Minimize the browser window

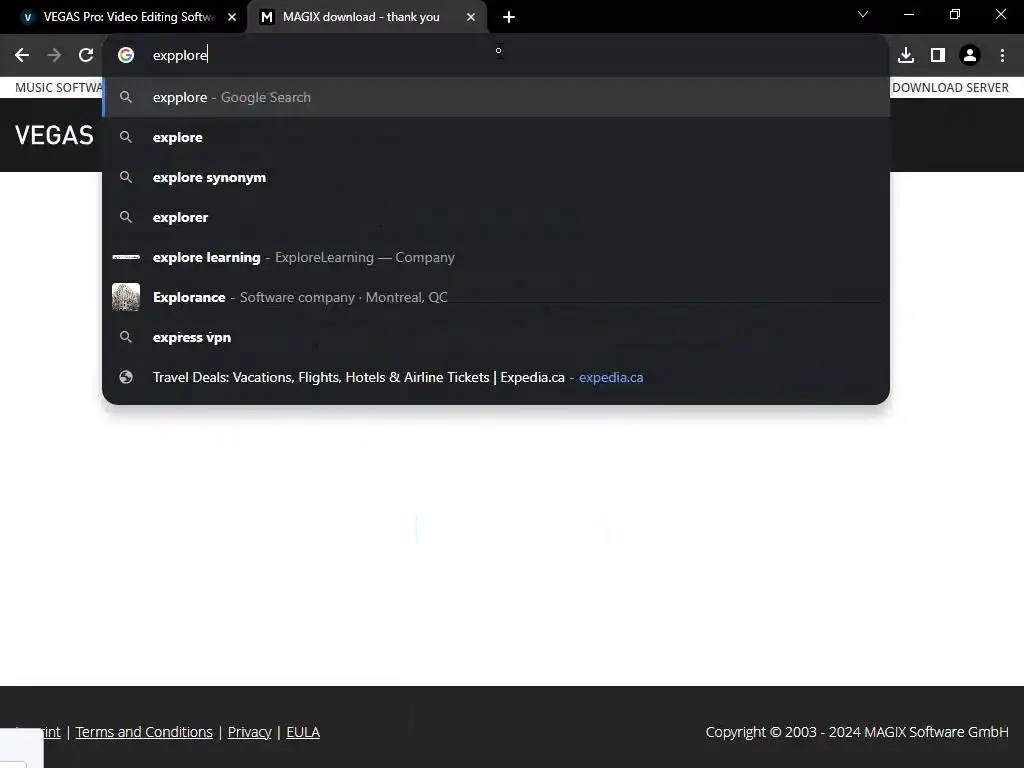point(908,14)
